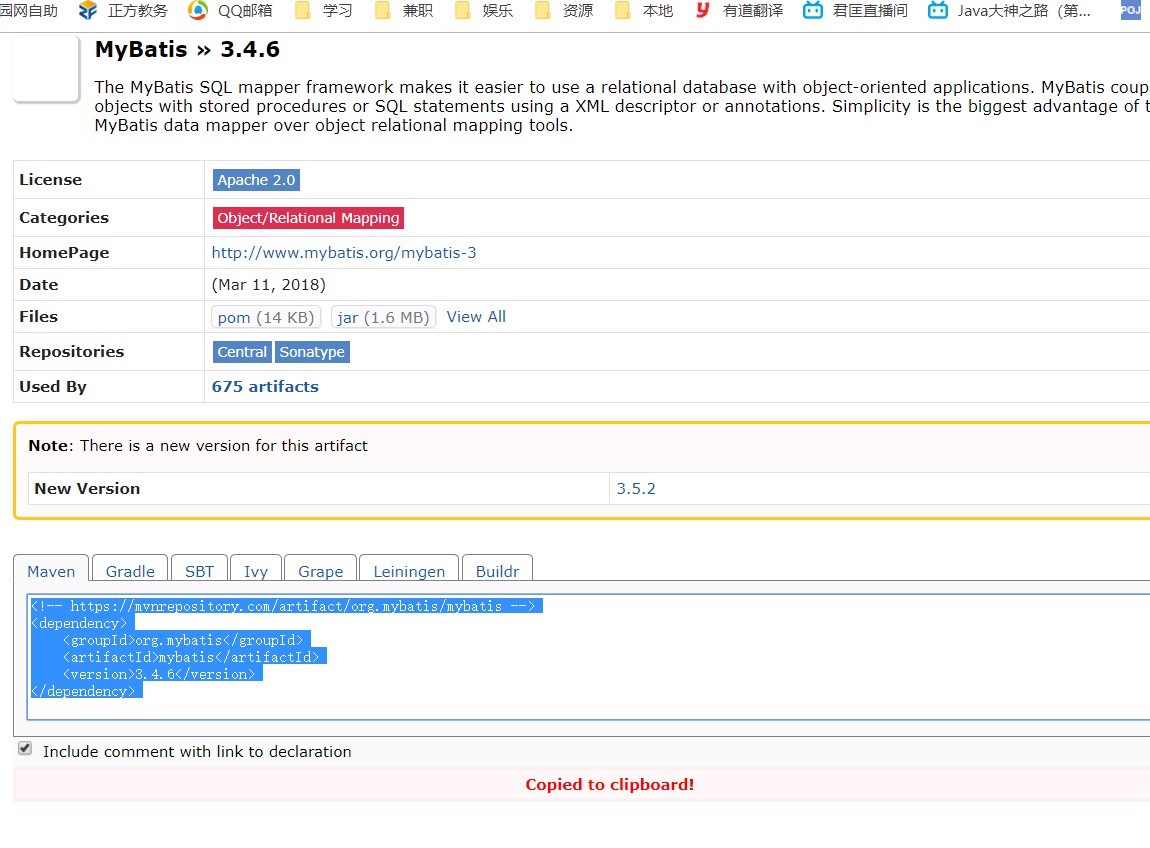Image resolution: width=1150 pixels, height=848 pixels.
Task: Click inside the Maven dependency snippet box
Action: [587, 657]
